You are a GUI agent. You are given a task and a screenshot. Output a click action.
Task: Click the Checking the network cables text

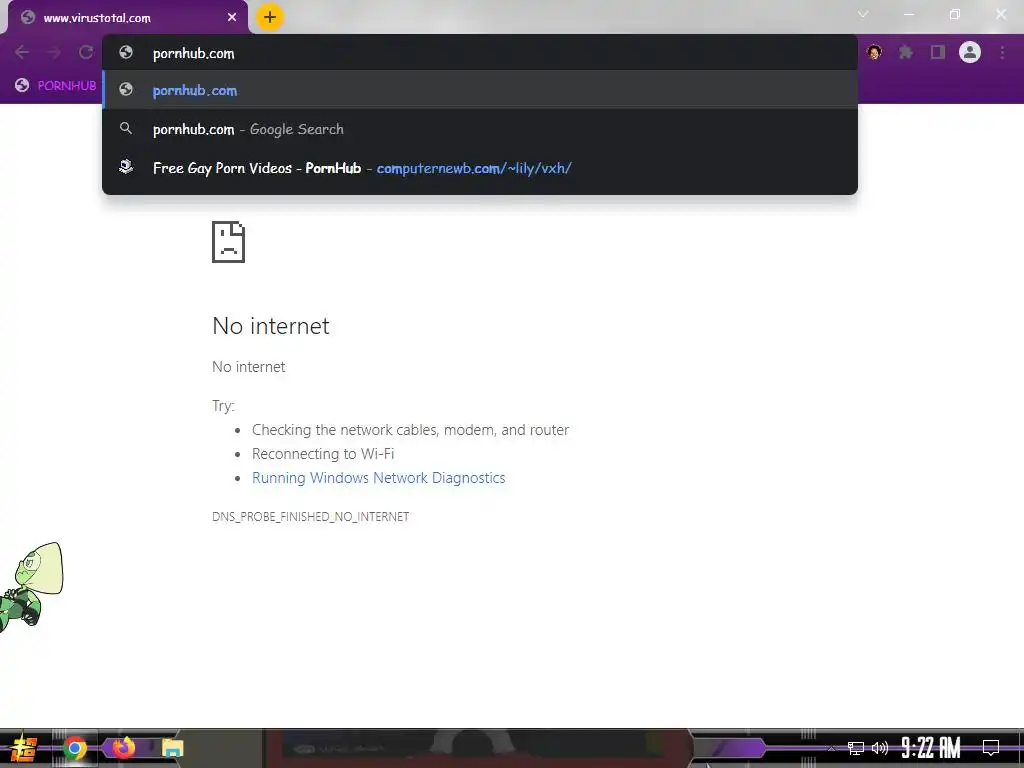411,430
